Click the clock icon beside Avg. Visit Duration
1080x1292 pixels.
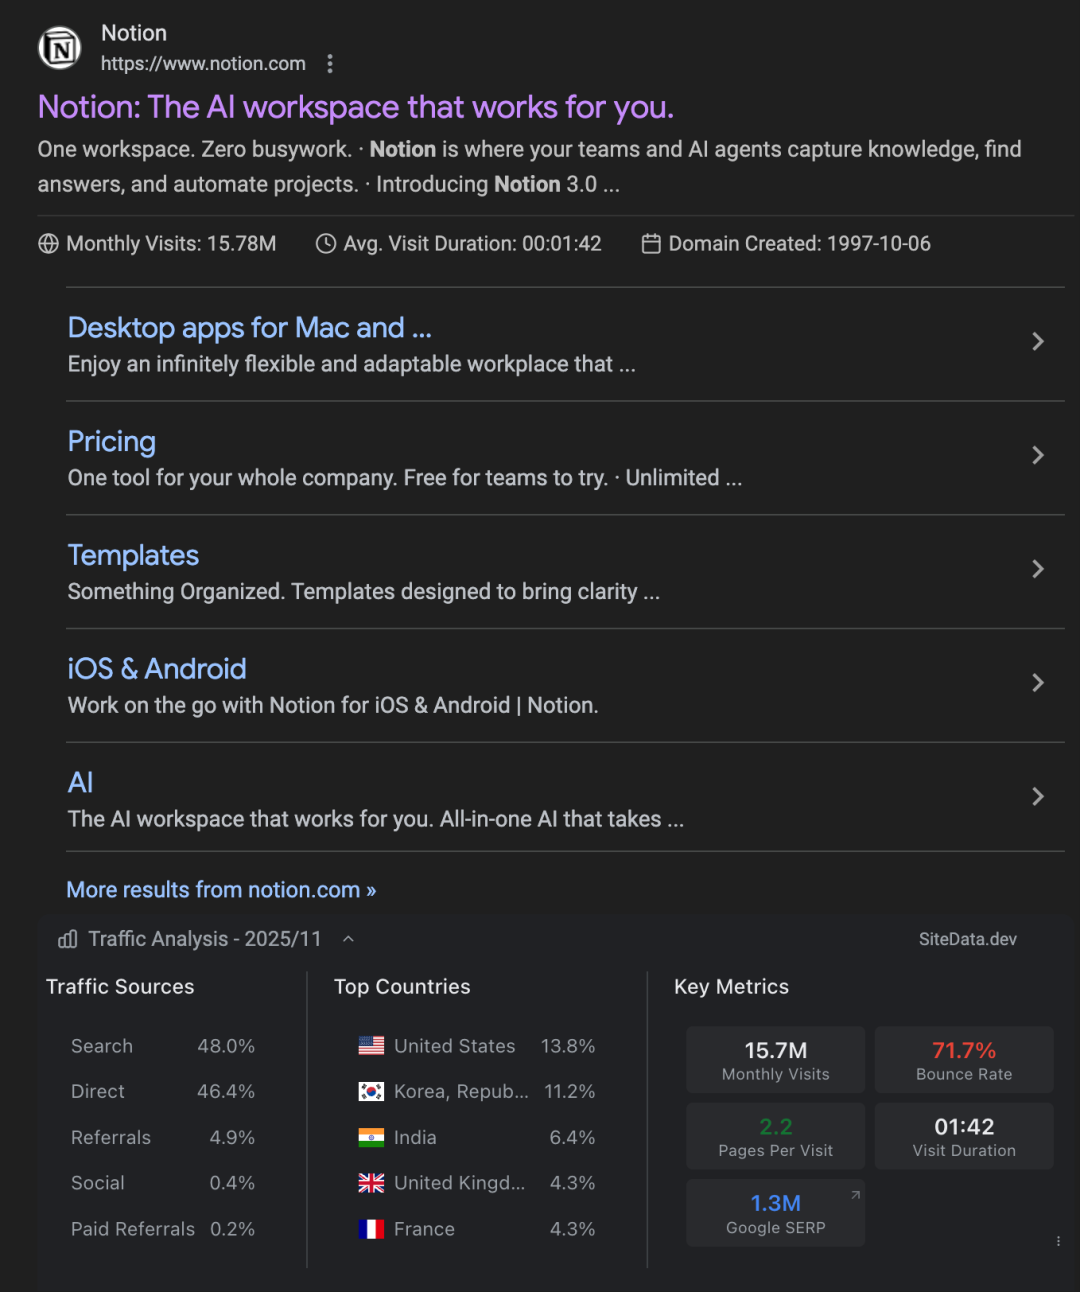click(326, 244)
